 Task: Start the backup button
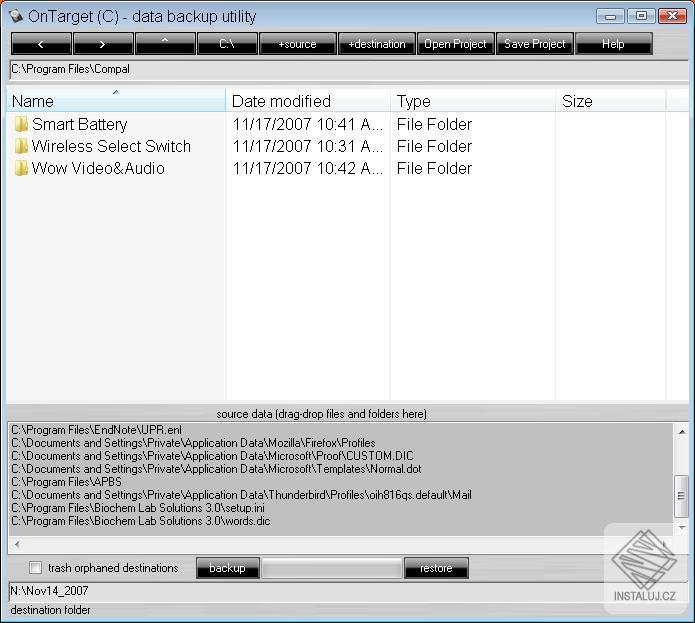(228, 568)
